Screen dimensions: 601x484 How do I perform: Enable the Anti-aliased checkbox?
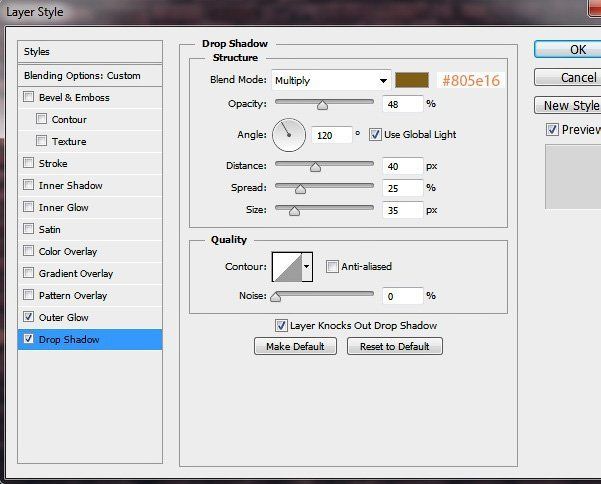[333, 267]
